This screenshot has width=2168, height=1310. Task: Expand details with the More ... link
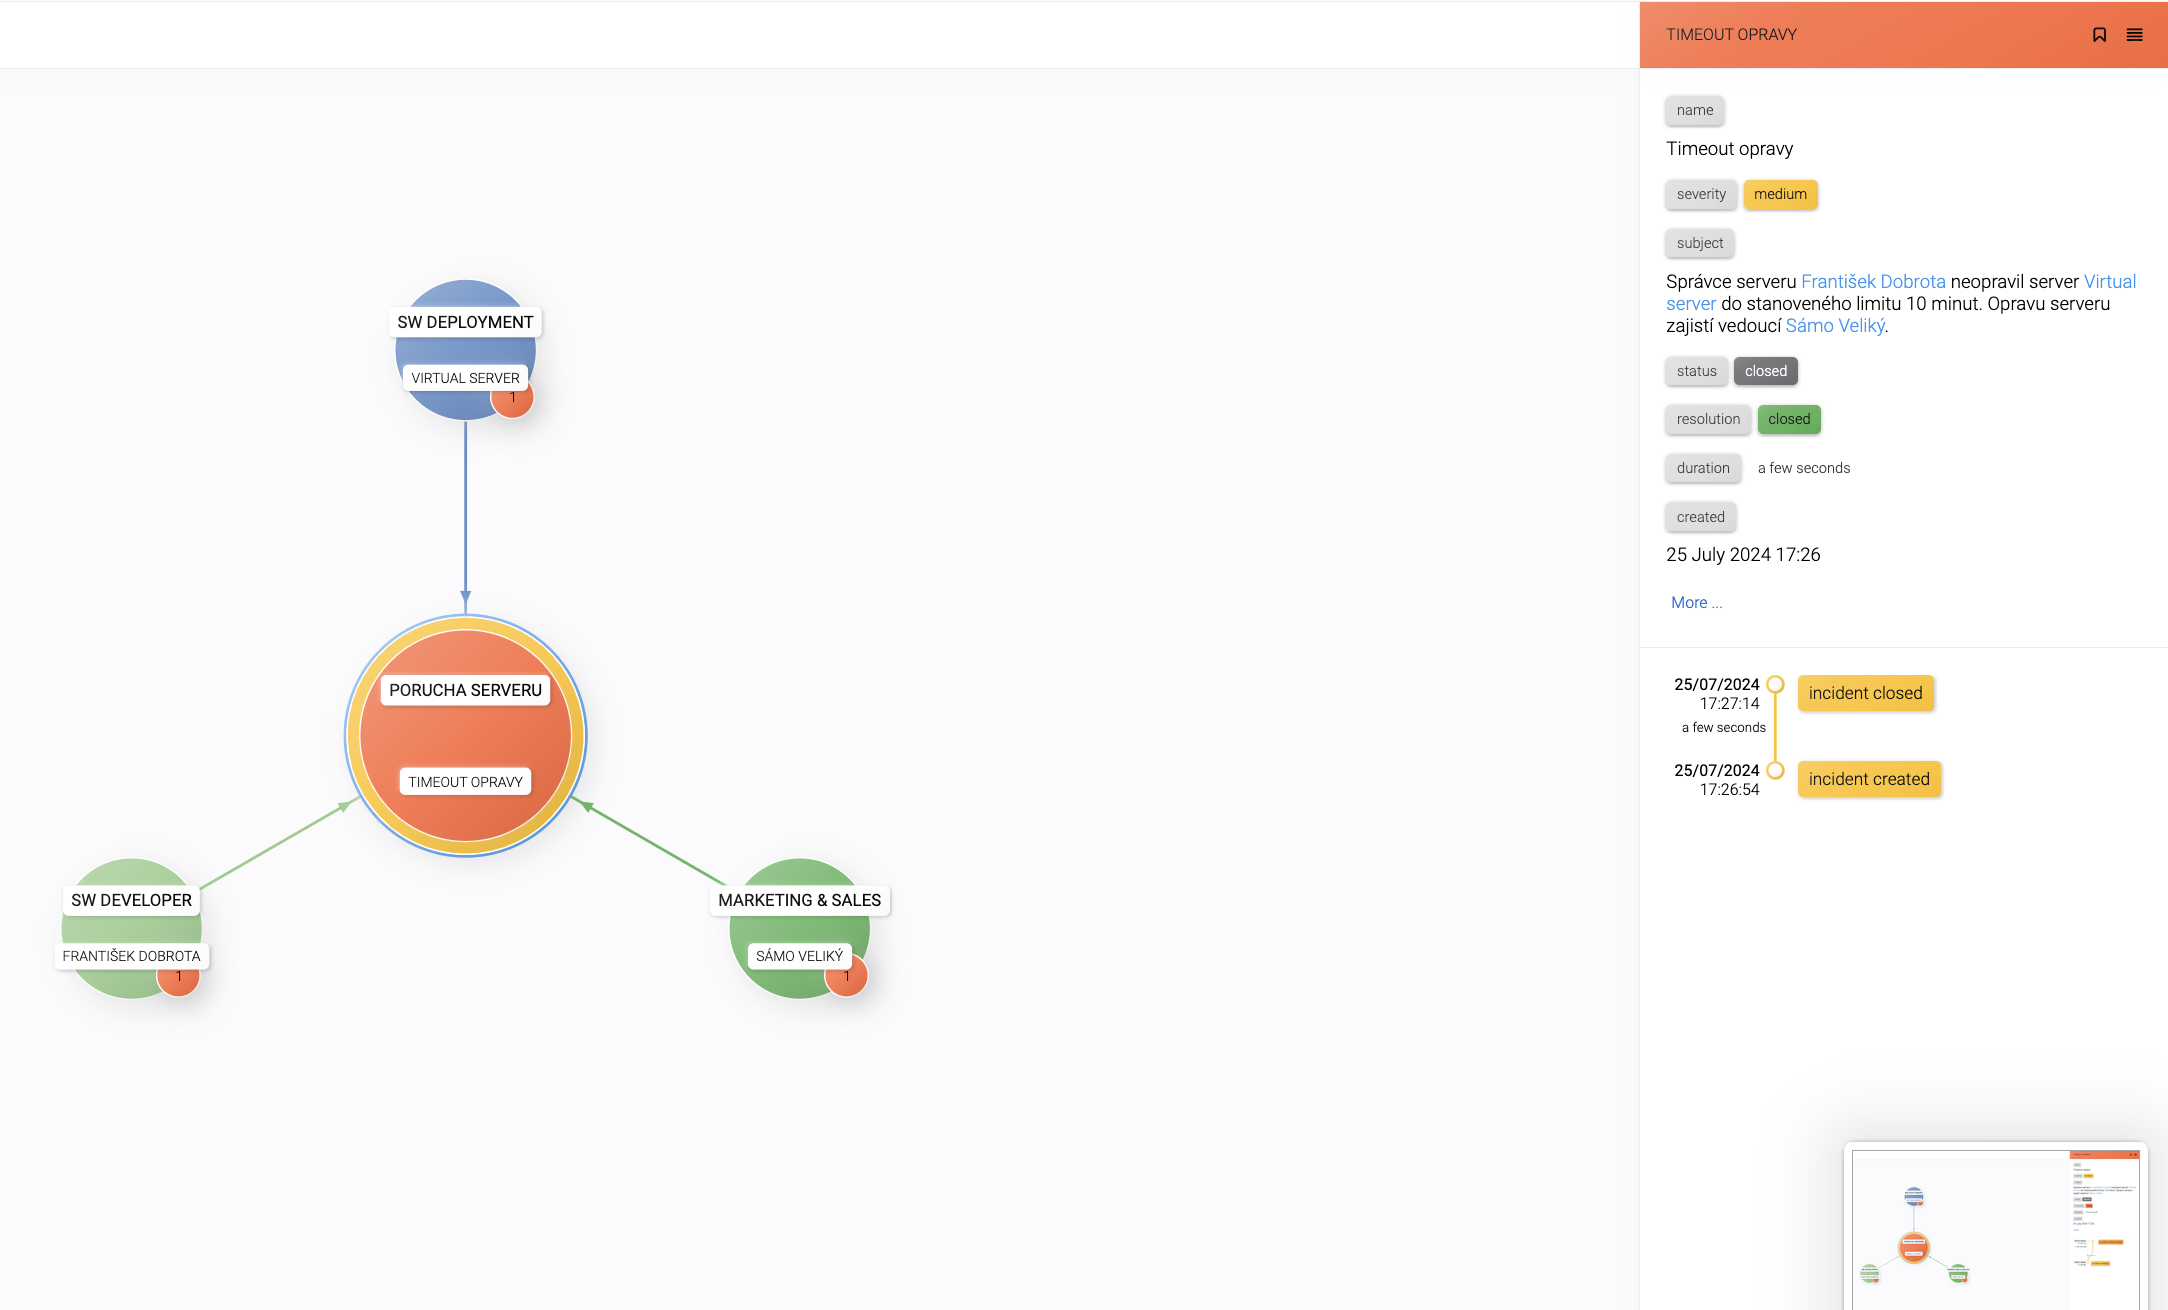pos(1696,602)
